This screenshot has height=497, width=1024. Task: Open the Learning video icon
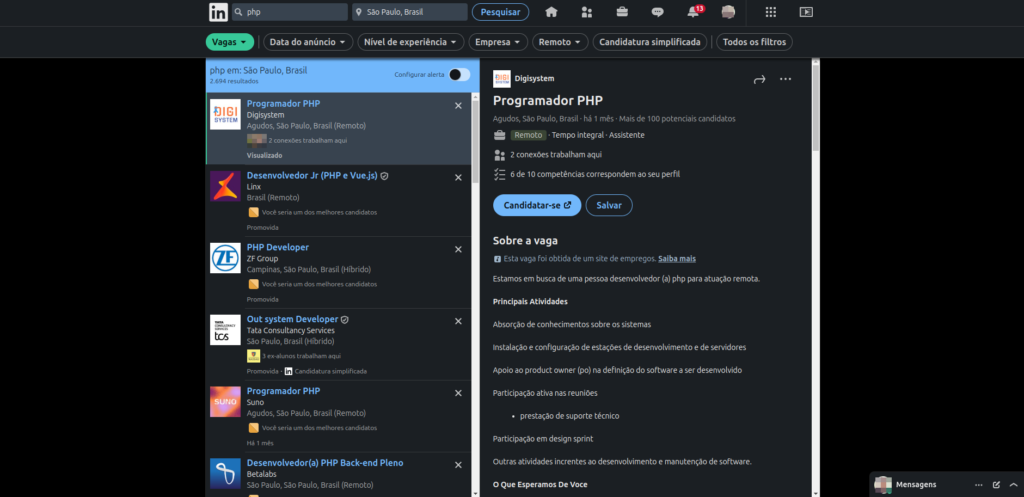[807, 12]
